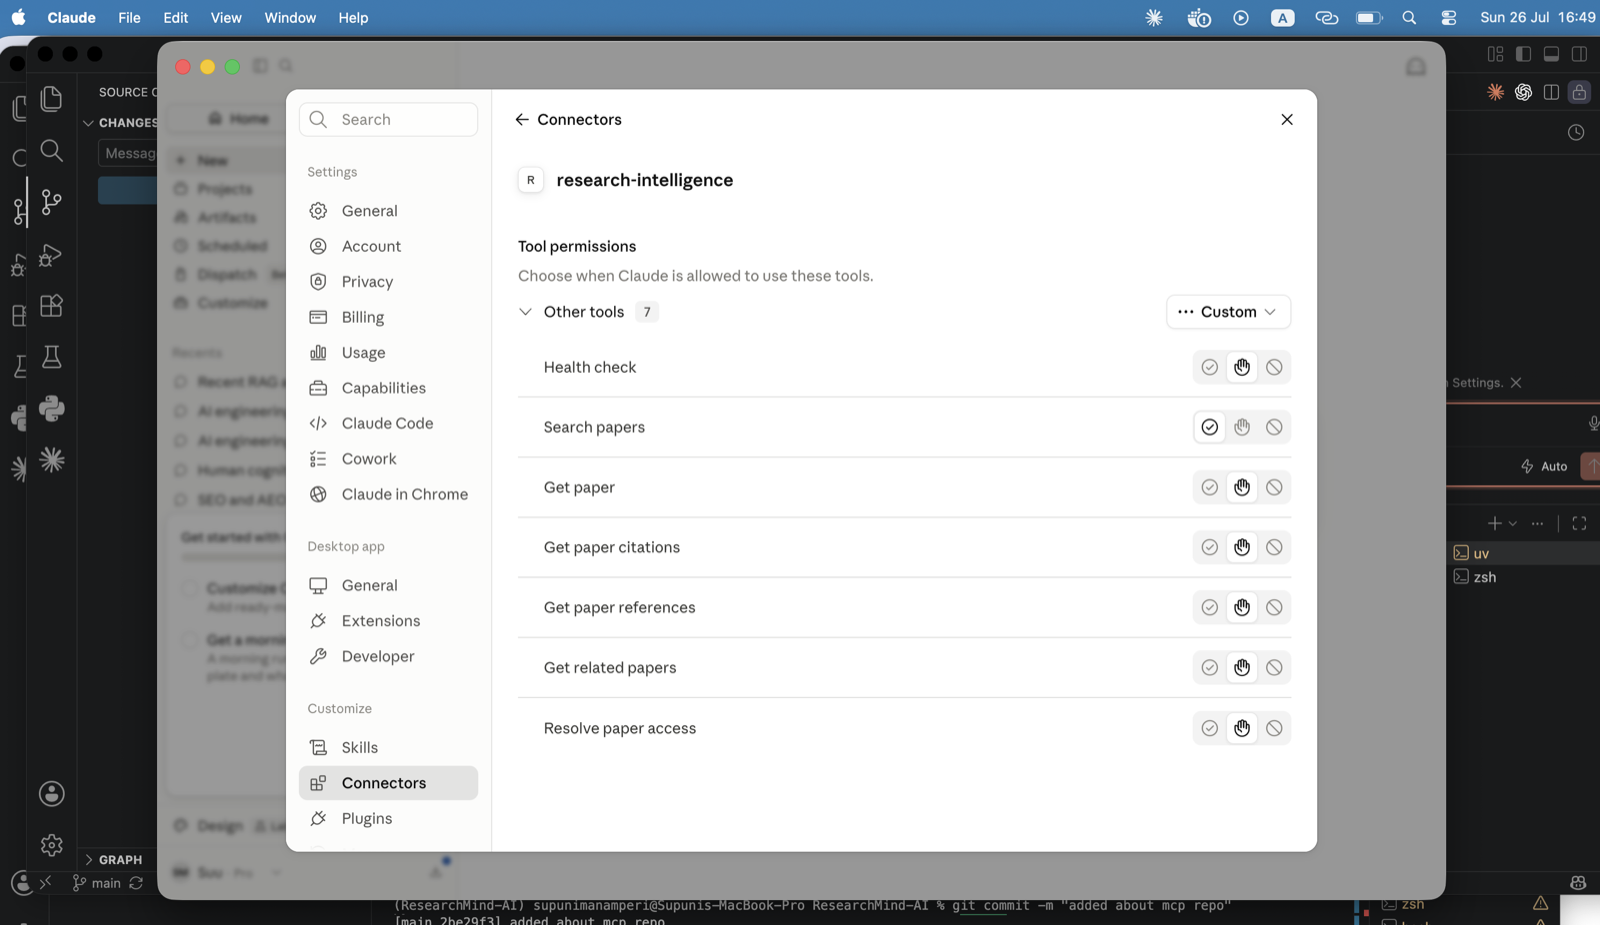Allow Get related papers always
The image size is (1600, 925).
[x=1209, y=667]
